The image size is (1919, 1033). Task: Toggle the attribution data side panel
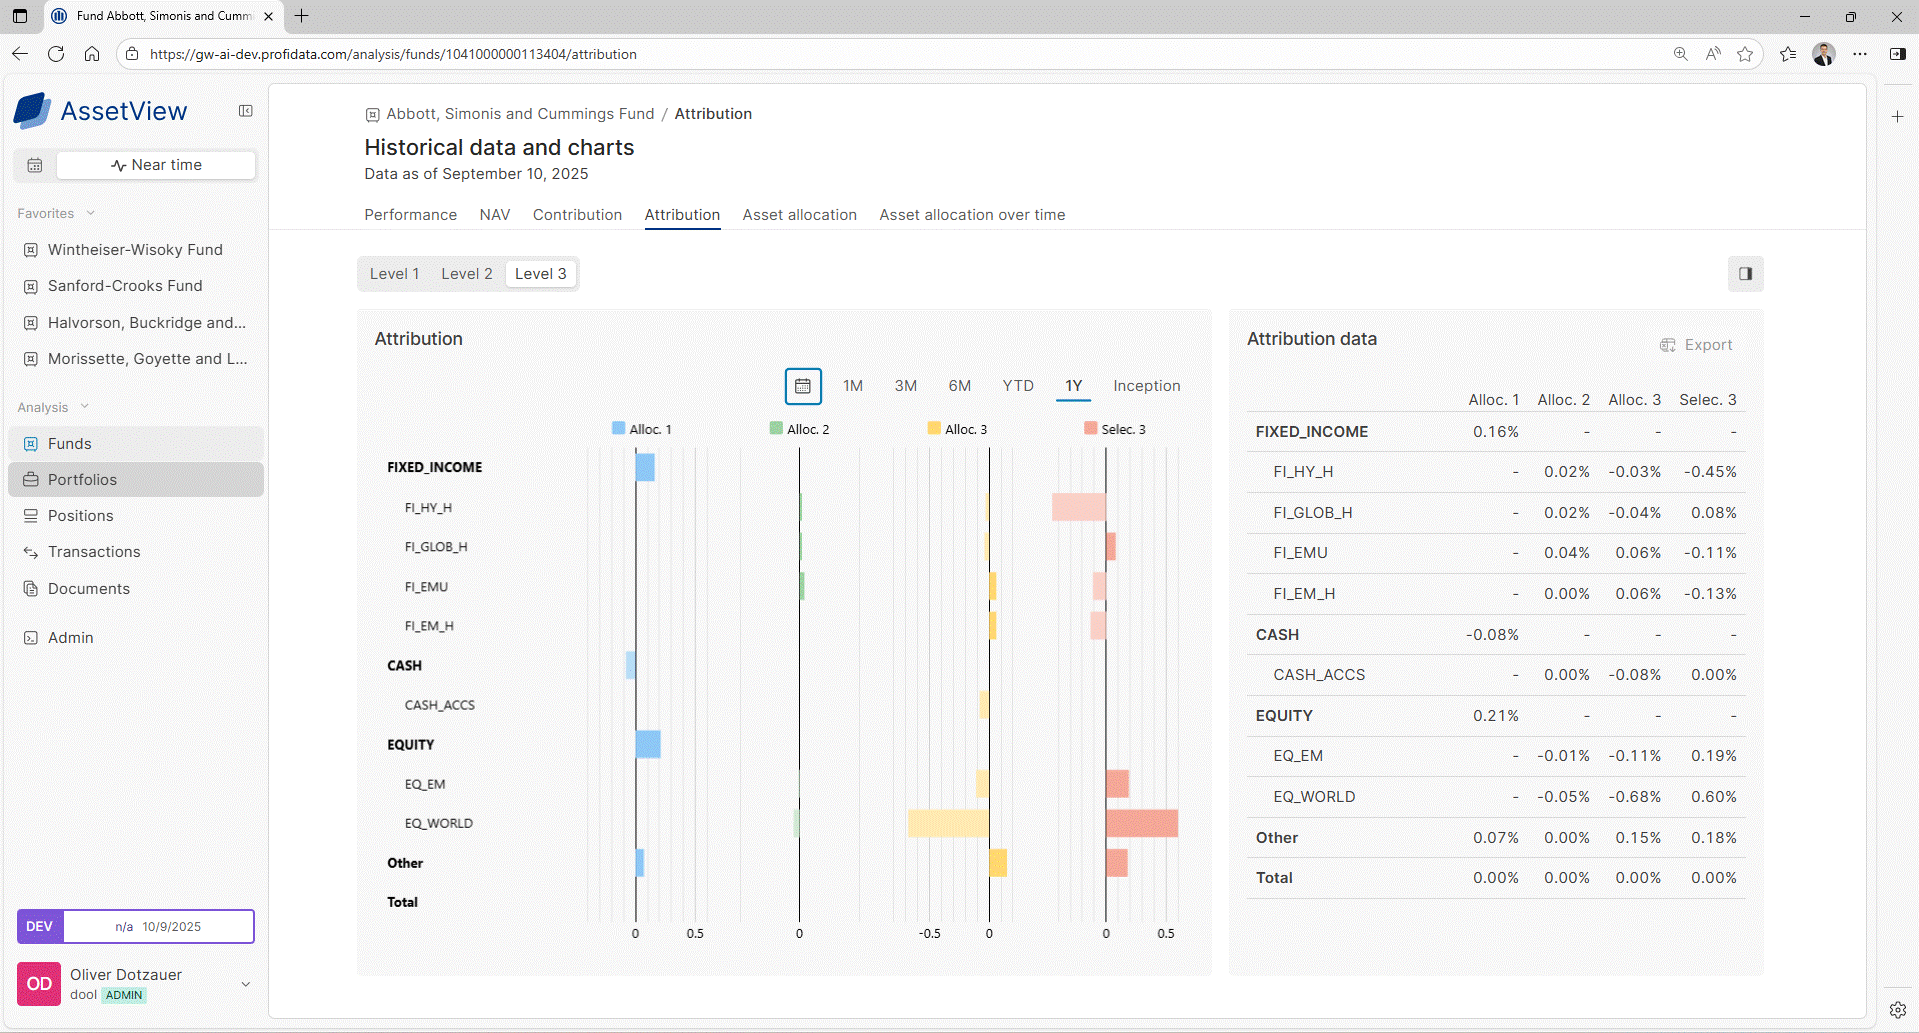1745,274
